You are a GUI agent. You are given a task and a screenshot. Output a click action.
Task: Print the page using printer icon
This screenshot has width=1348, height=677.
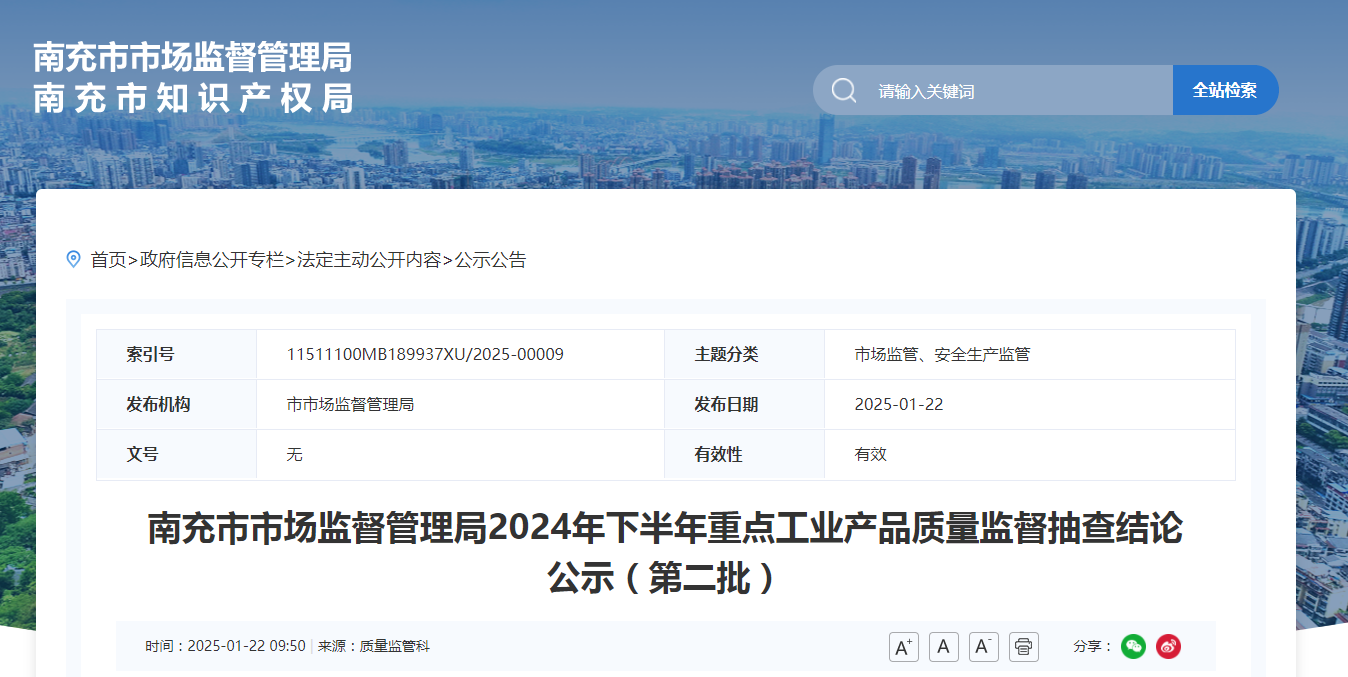1024,647
